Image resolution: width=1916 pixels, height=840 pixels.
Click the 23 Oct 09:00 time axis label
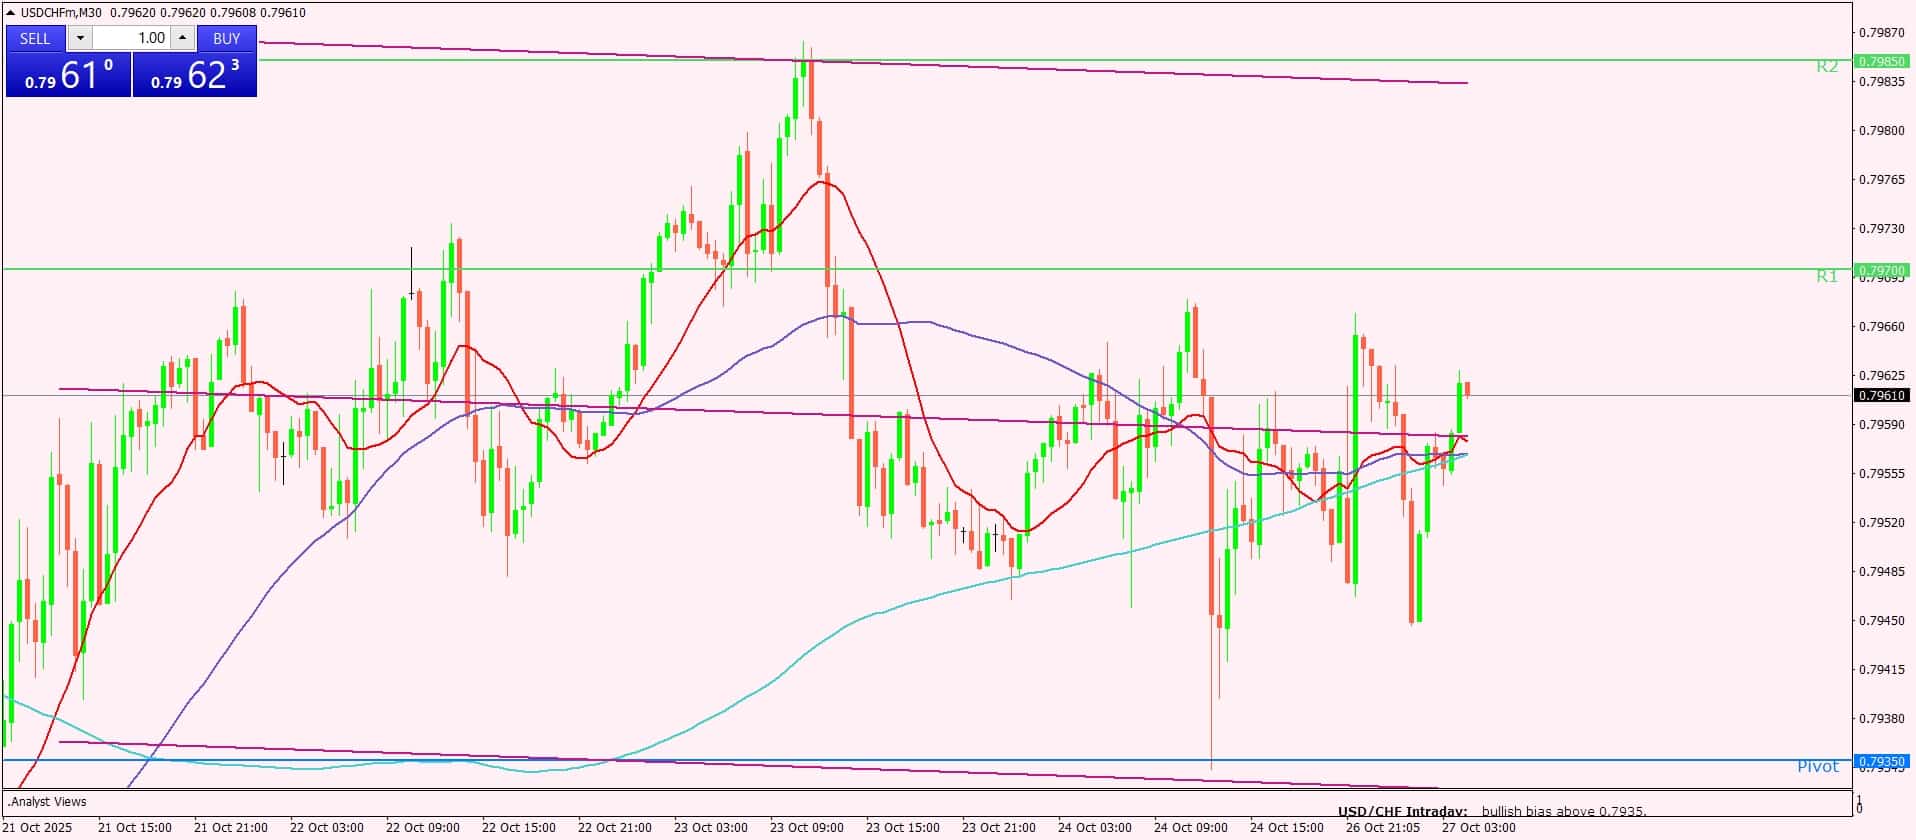point(806,828)
